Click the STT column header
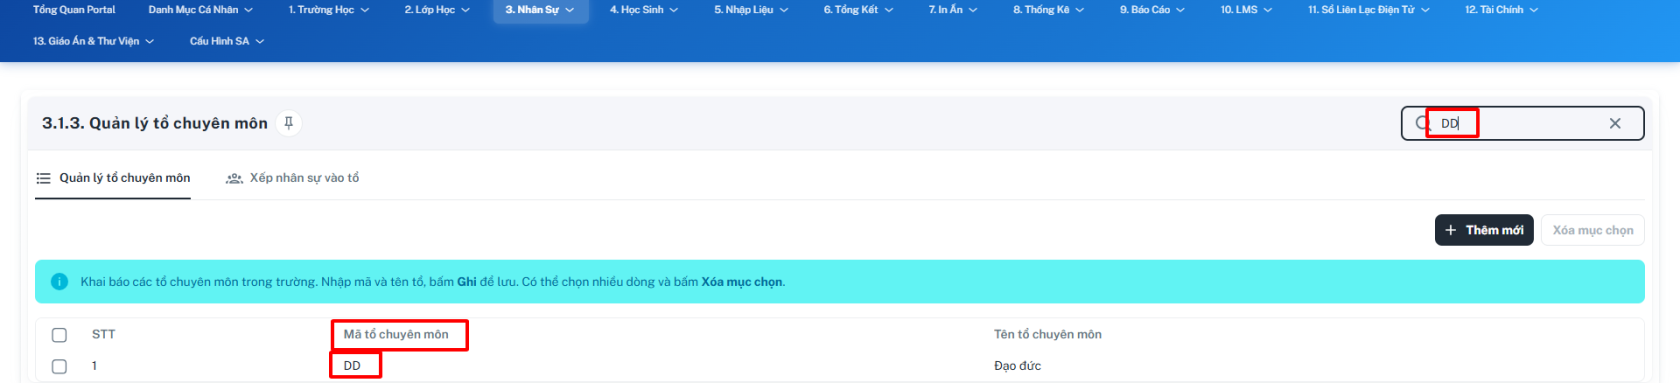Screen dimensions: 1680x383 pyautogui.click(x=103, y=335)
